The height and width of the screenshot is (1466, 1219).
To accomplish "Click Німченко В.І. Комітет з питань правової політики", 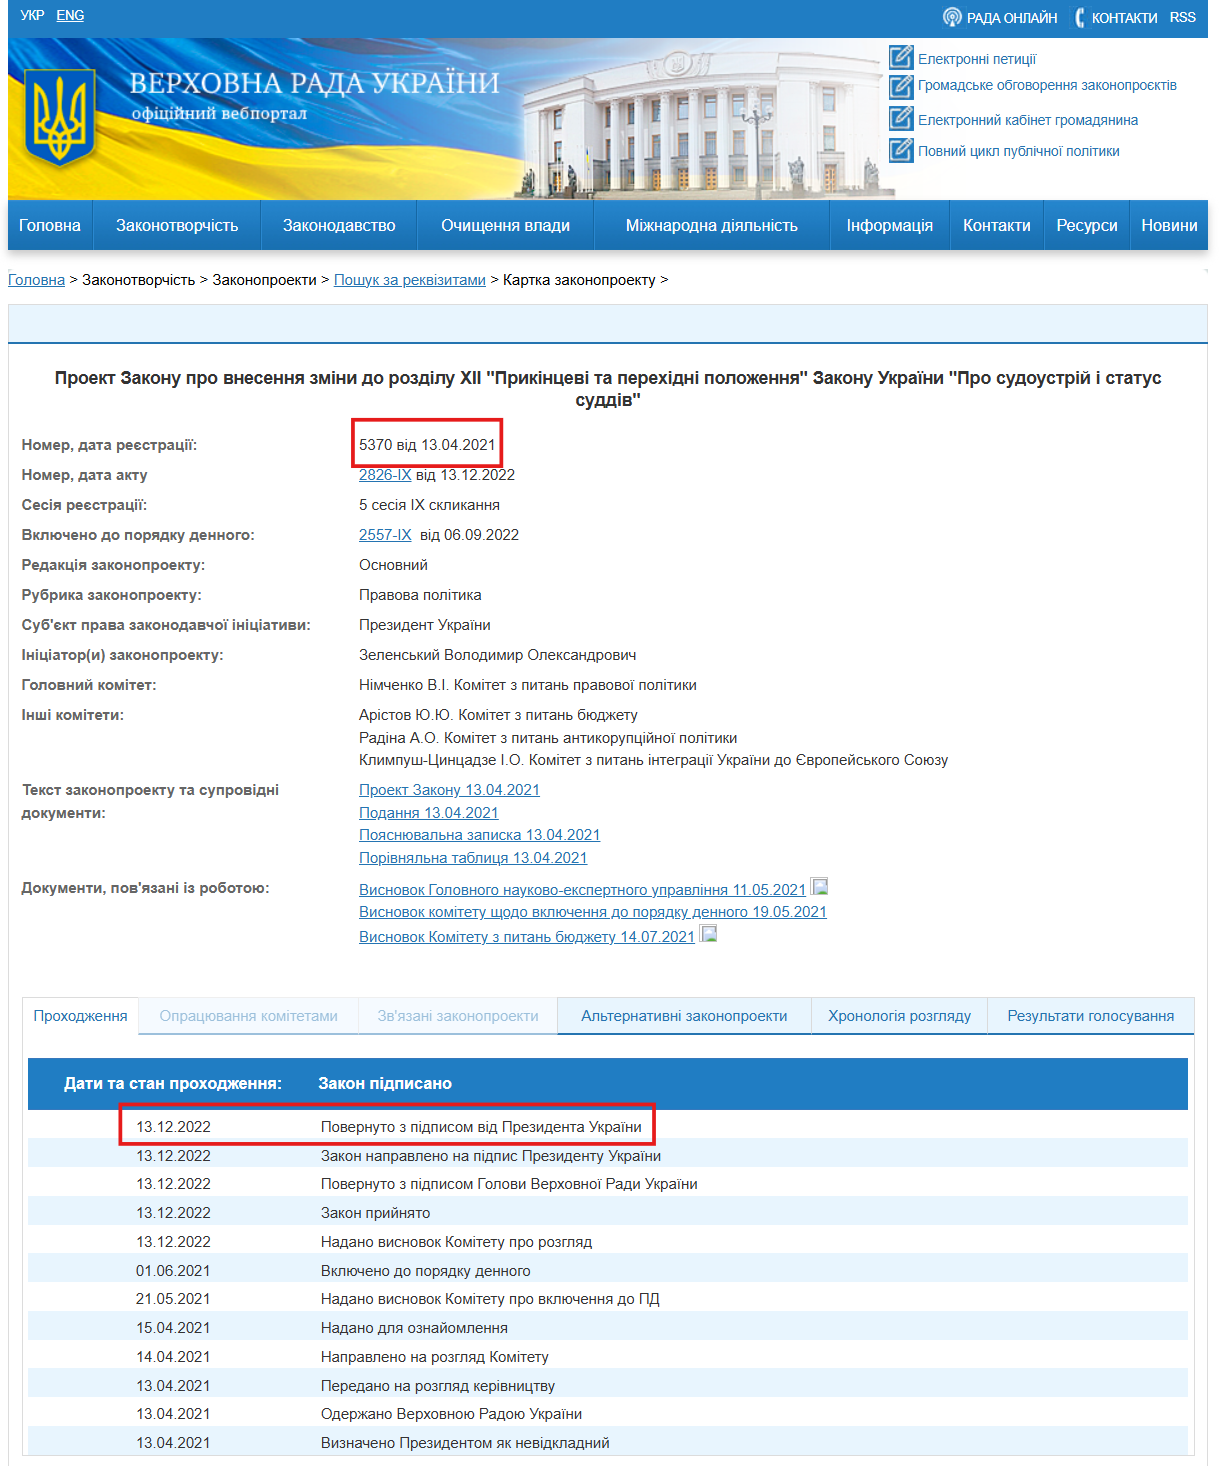I will coord(528,685).
